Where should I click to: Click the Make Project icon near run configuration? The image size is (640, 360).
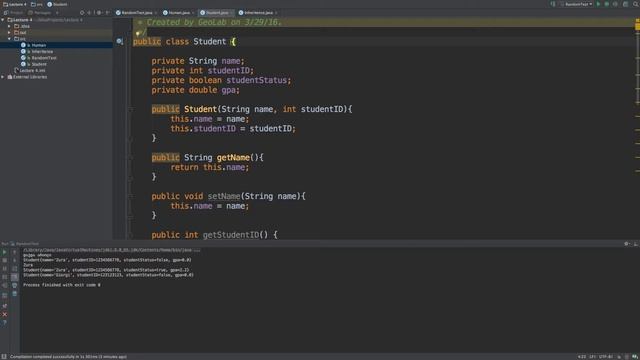pos(553,4)
